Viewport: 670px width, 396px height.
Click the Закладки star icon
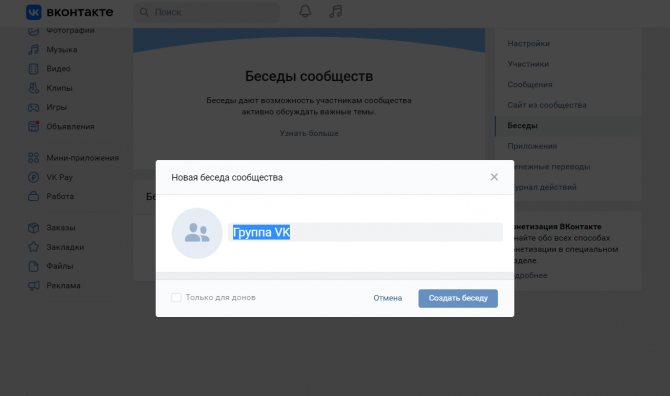click(x=33, y=247)
